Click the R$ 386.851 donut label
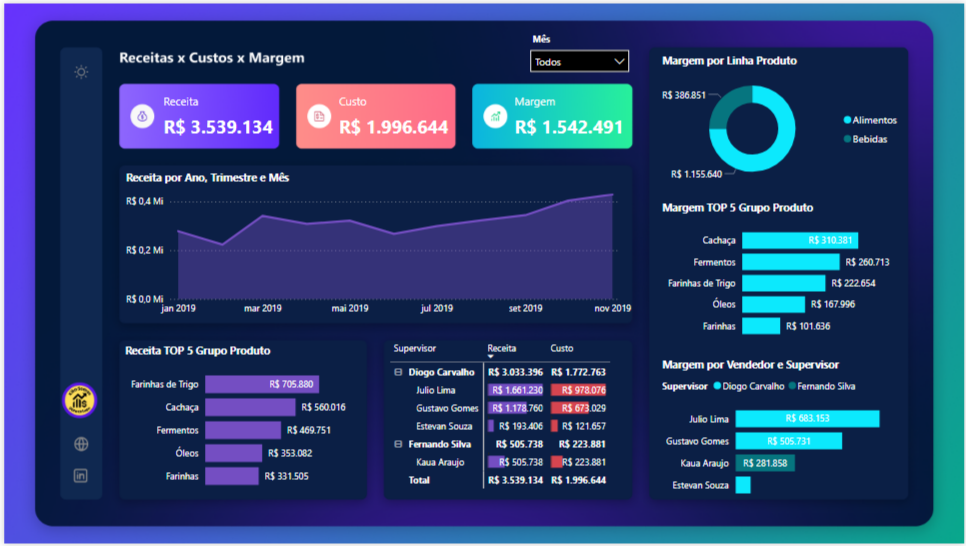The image size is (966, 546). pos(684,95)
